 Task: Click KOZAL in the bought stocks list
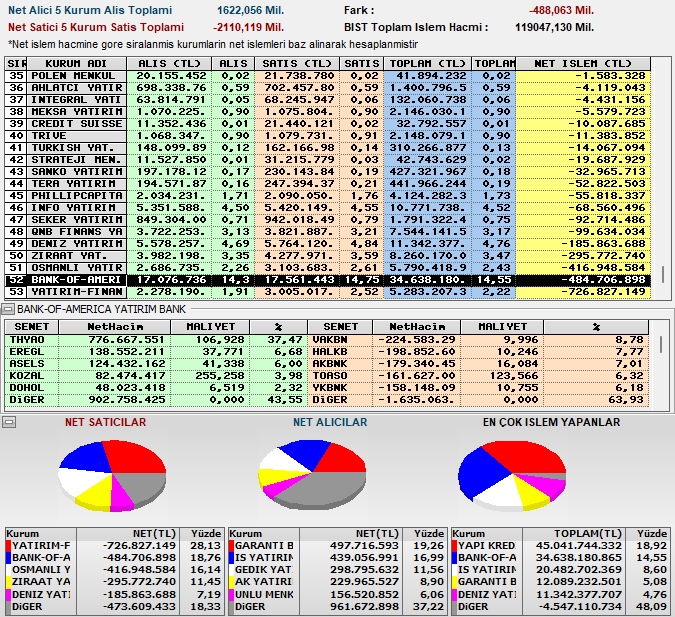[x=27, y=376]
